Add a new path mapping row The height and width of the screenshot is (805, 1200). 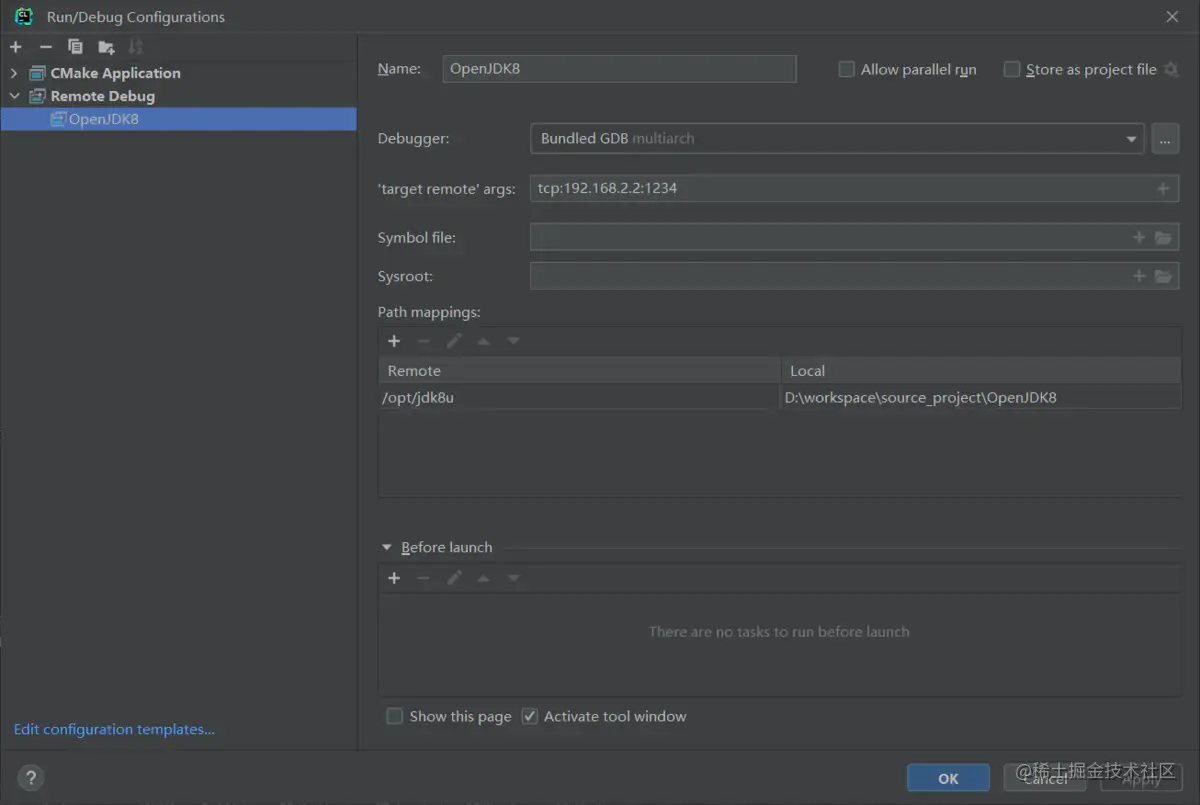394,341
